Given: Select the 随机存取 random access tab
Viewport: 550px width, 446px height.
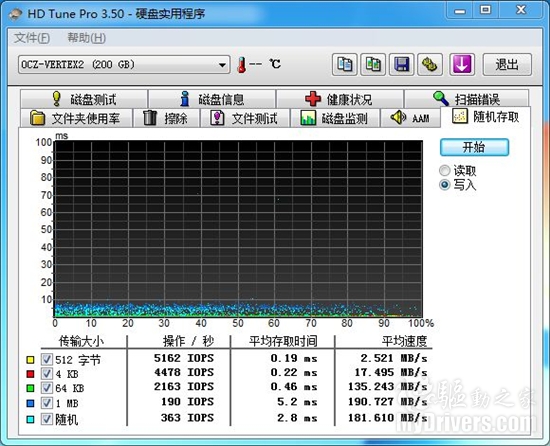Looking at the screenshot, I should (x=486, y=117).
